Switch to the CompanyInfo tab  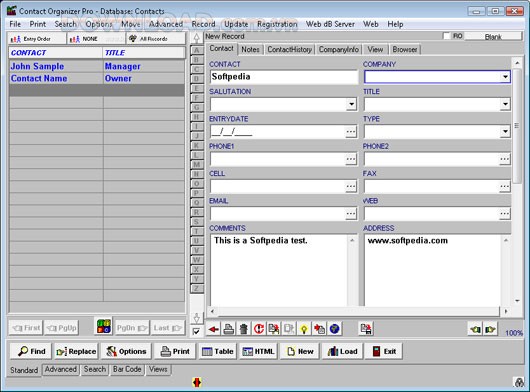339,49
